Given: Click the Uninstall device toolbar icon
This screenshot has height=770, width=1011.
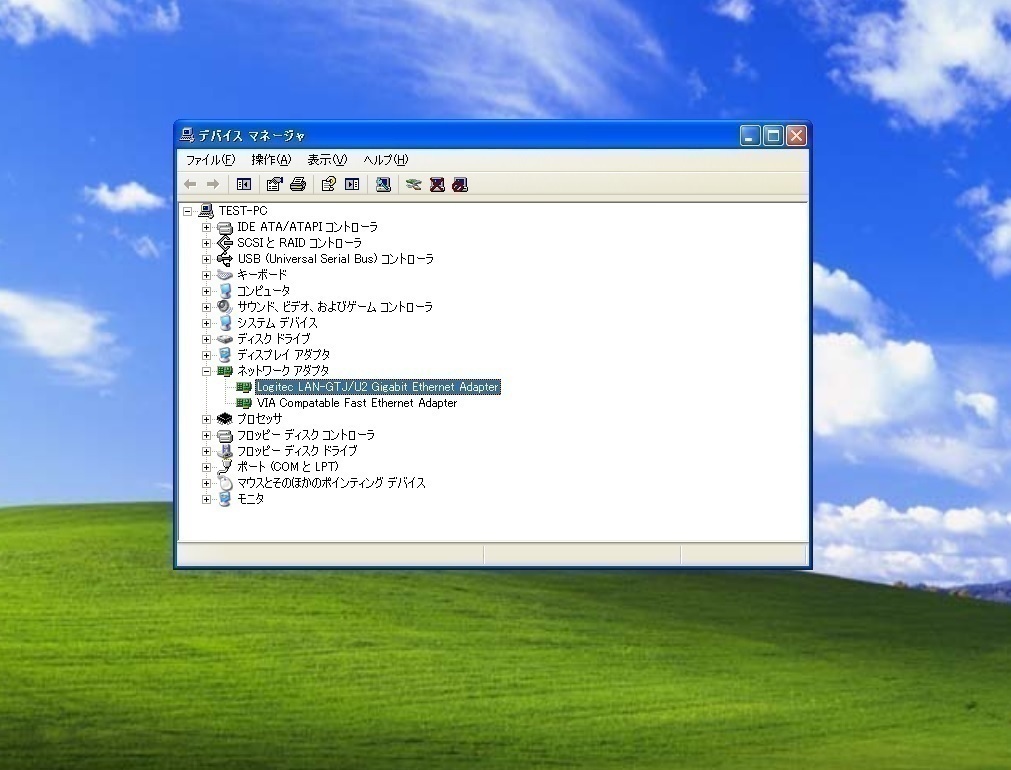Looking at the screenshot, I should pyautogui.click(x=437, y=184).
